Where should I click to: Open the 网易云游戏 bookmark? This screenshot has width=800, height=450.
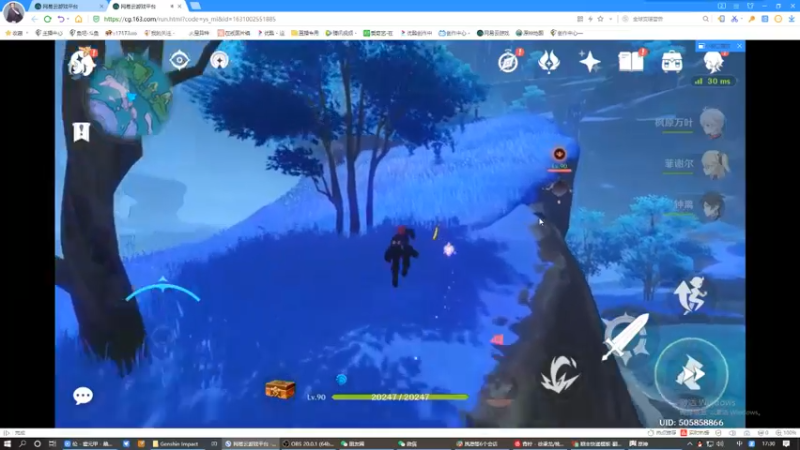point(493,33)
